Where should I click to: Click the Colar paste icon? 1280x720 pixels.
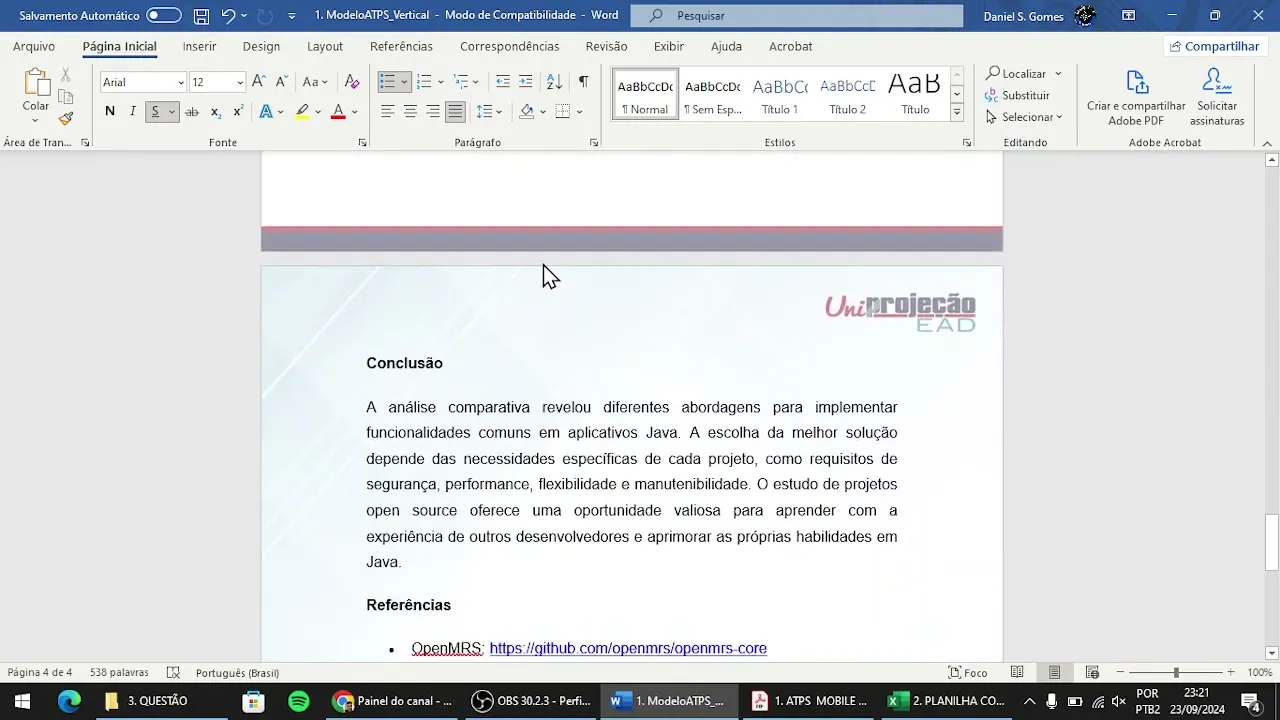coord(36,82)
